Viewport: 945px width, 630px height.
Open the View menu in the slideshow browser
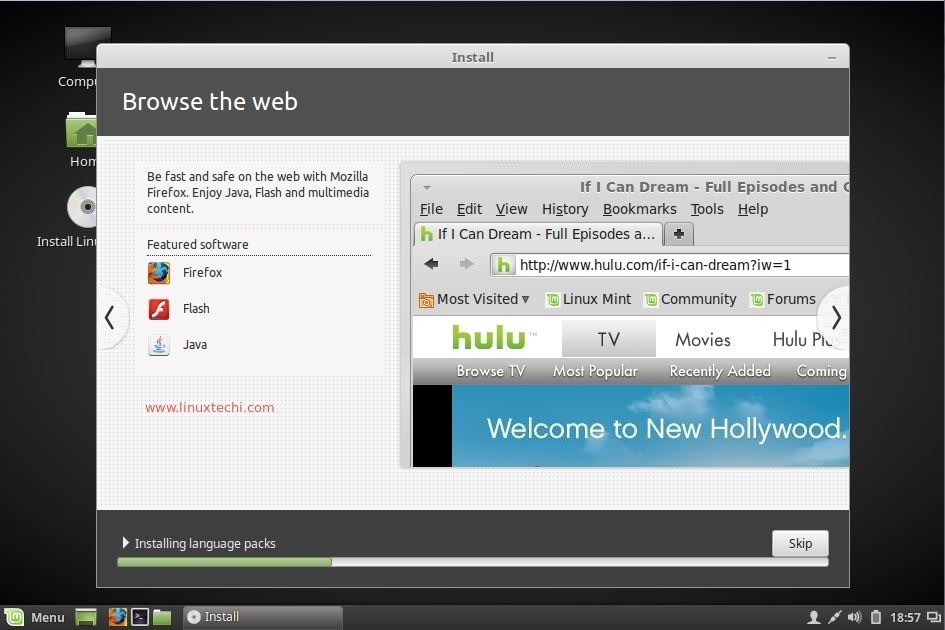[x=511, y=209]
